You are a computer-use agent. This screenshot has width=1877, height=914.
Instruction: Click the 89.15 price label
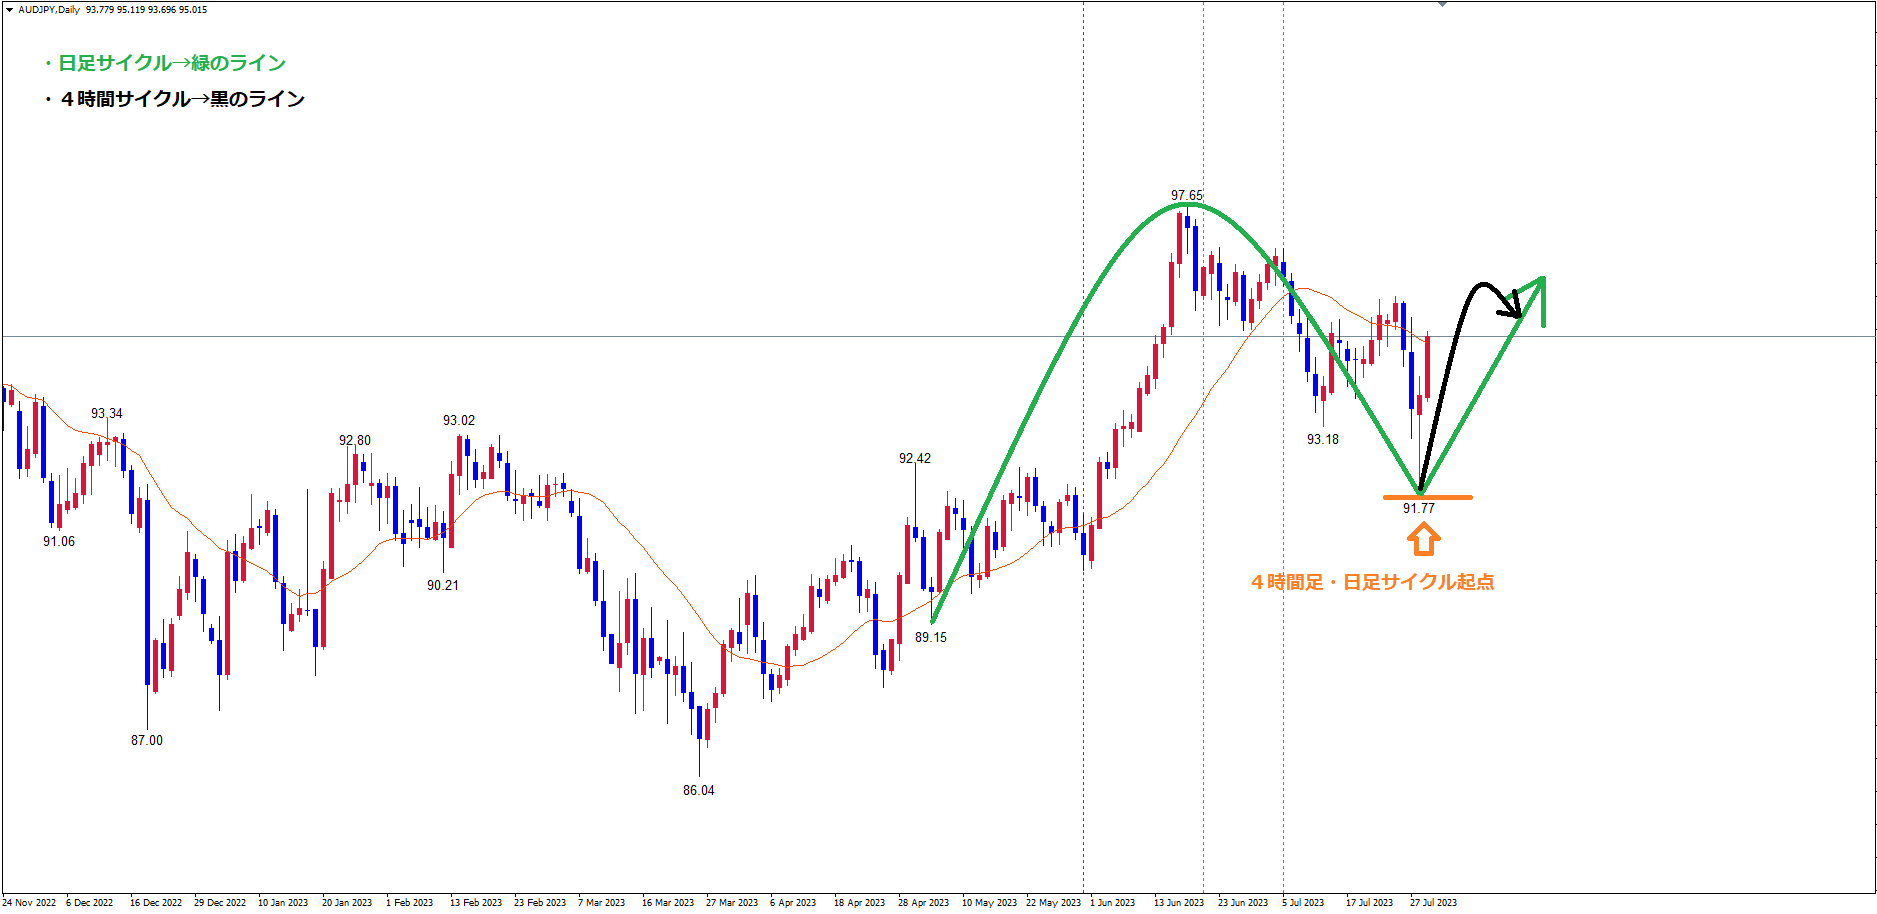click(x=930, y=637)
